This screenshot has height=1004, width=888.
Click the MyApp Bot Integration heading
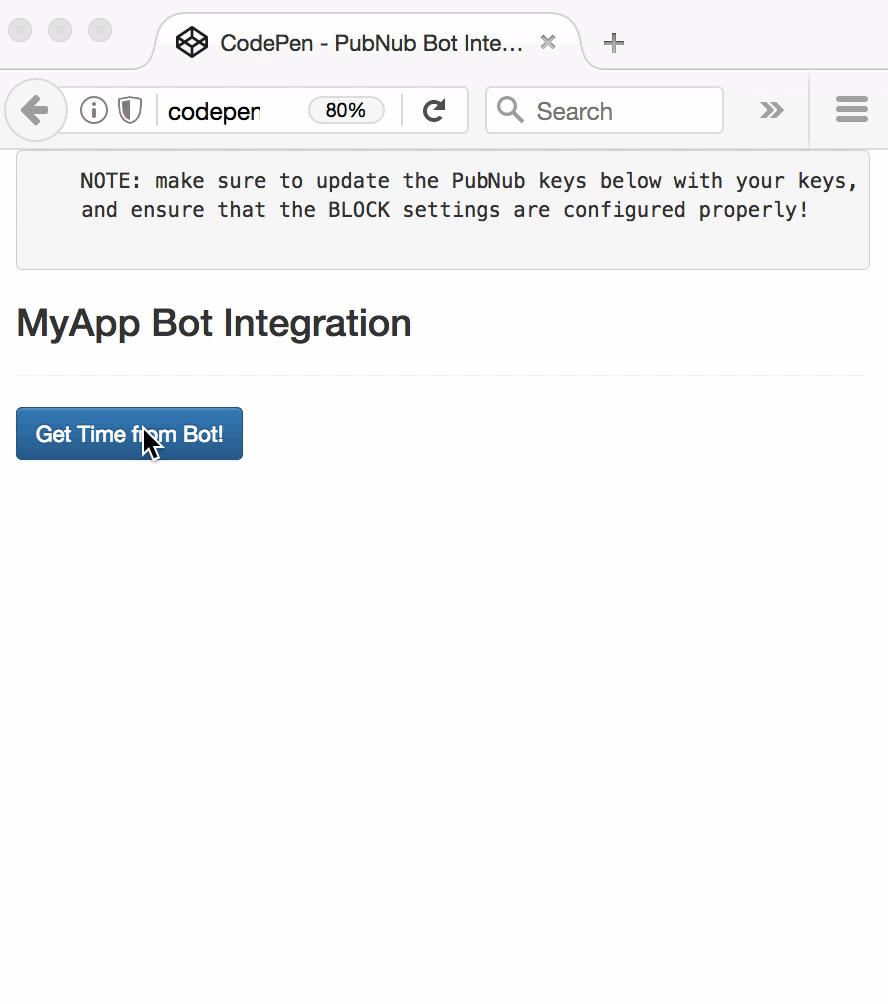[214, 323]
